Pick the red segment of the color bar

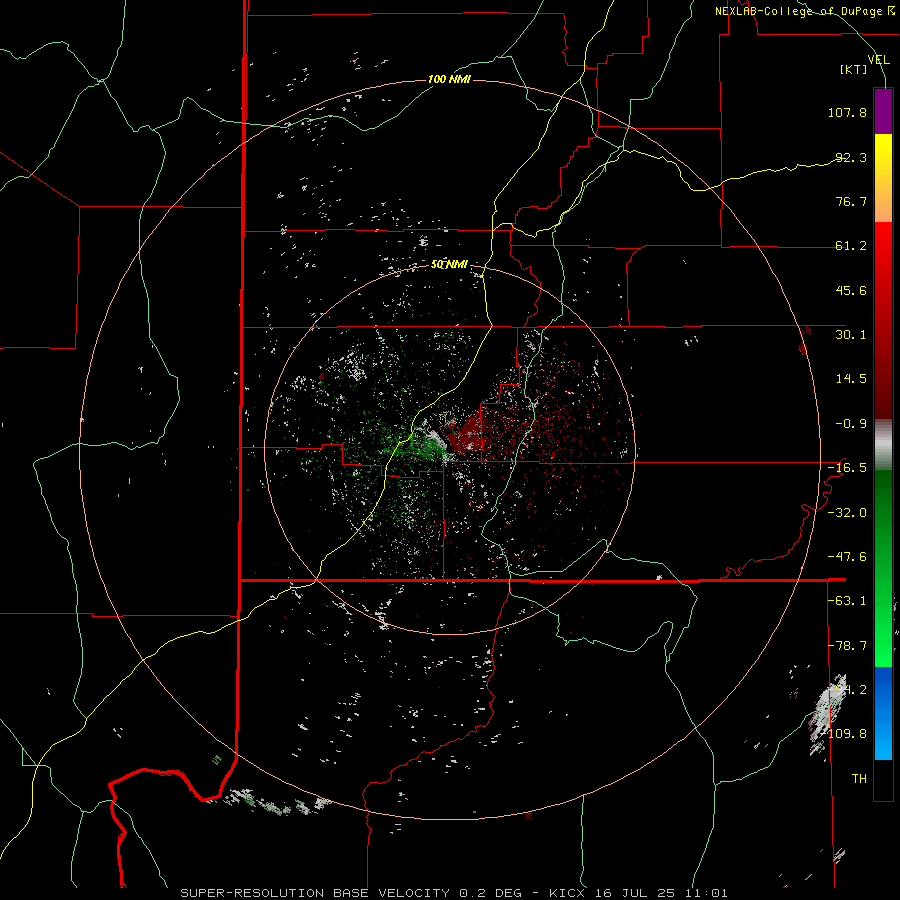883,320
